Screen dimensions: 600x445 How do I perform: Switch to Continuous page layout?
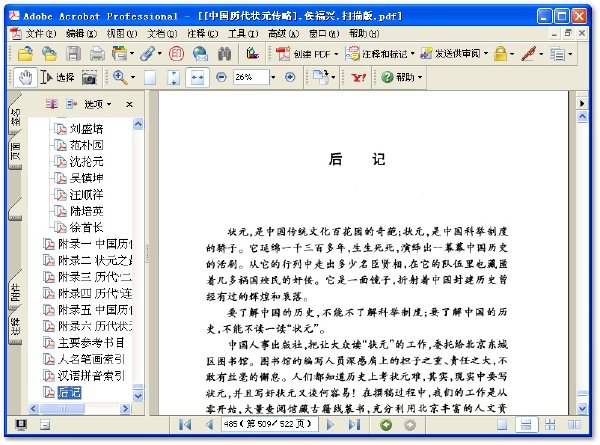coord(526,425)
